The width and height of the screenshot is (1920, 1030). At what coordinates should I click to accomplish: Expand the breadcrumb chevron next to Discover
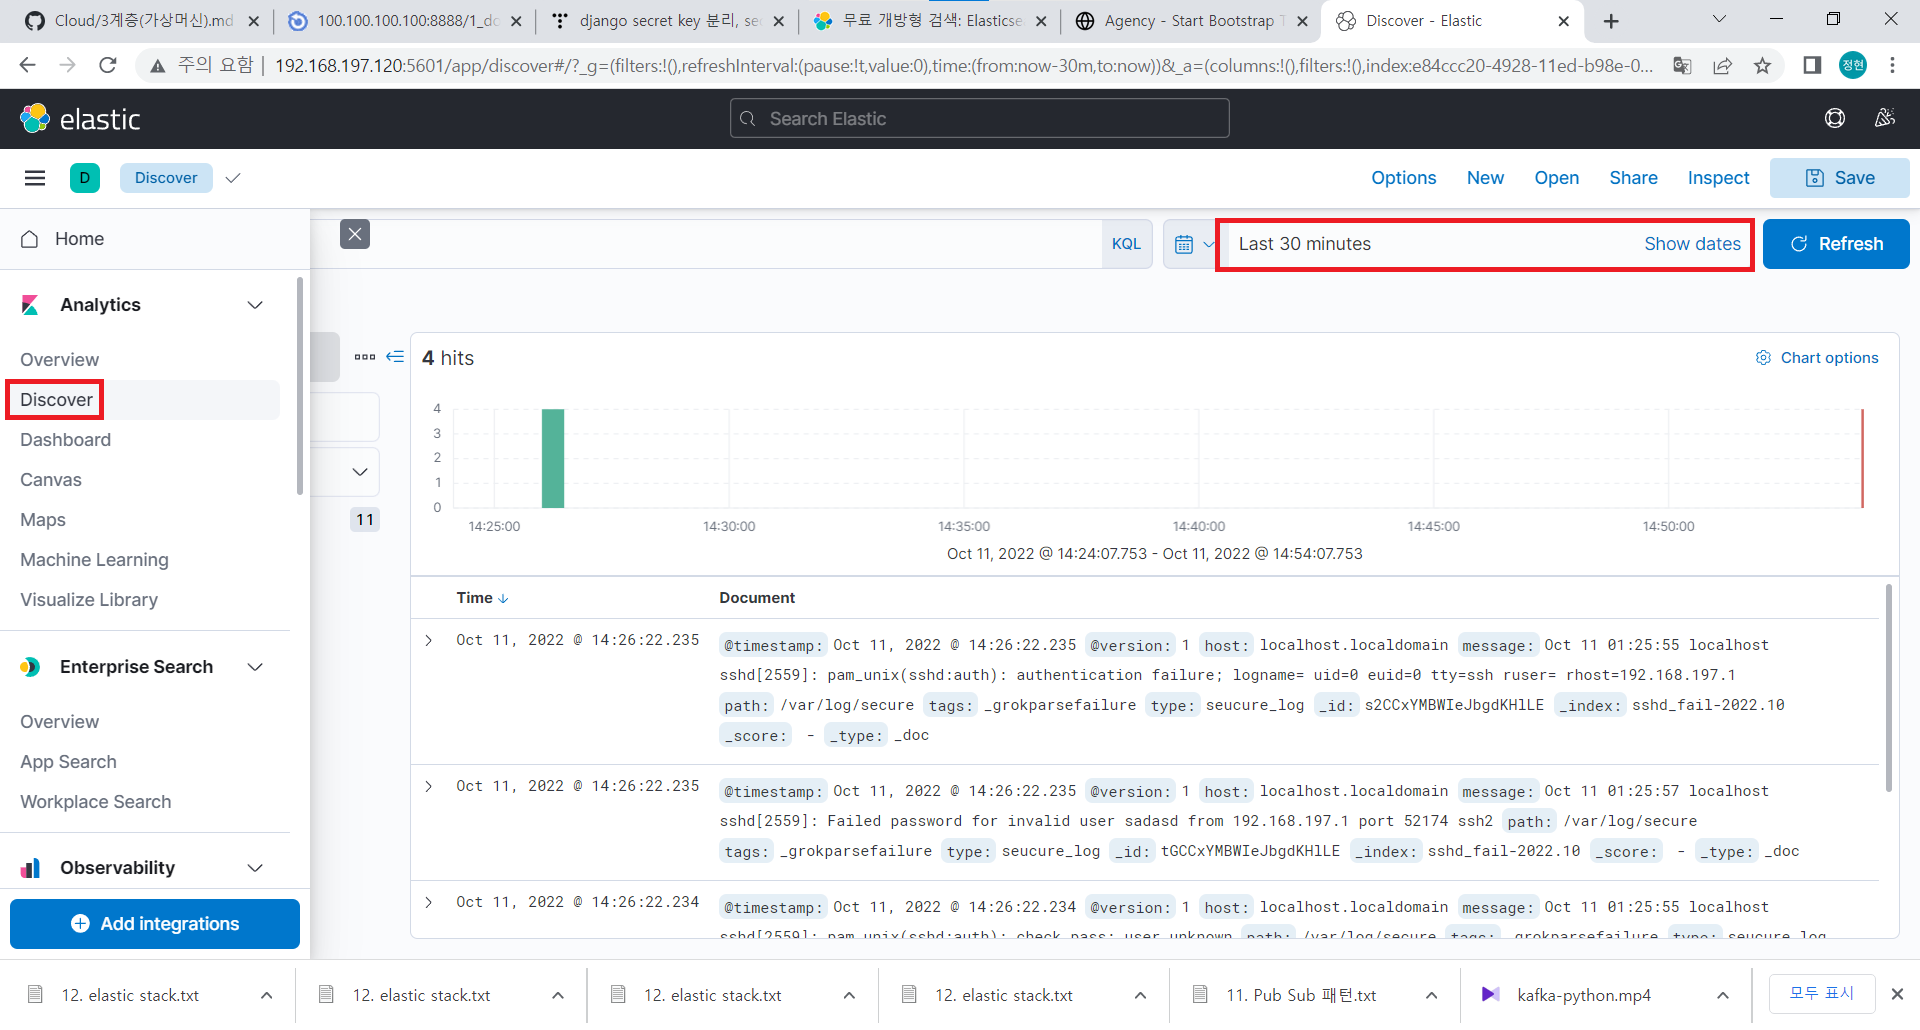[x=233, y=178]
